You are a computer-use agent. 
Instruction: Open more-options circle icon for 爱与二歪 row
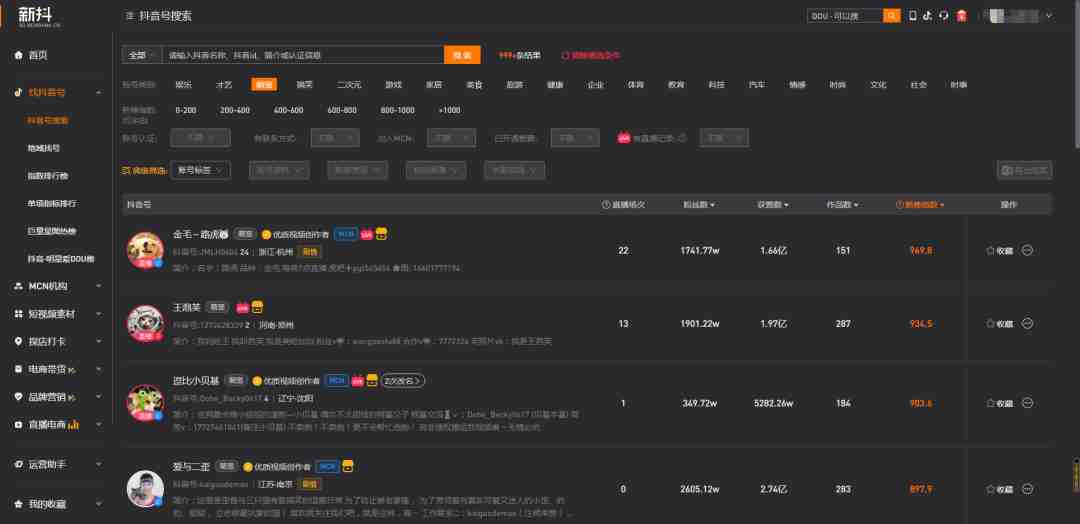click(x=1027, y=489)
